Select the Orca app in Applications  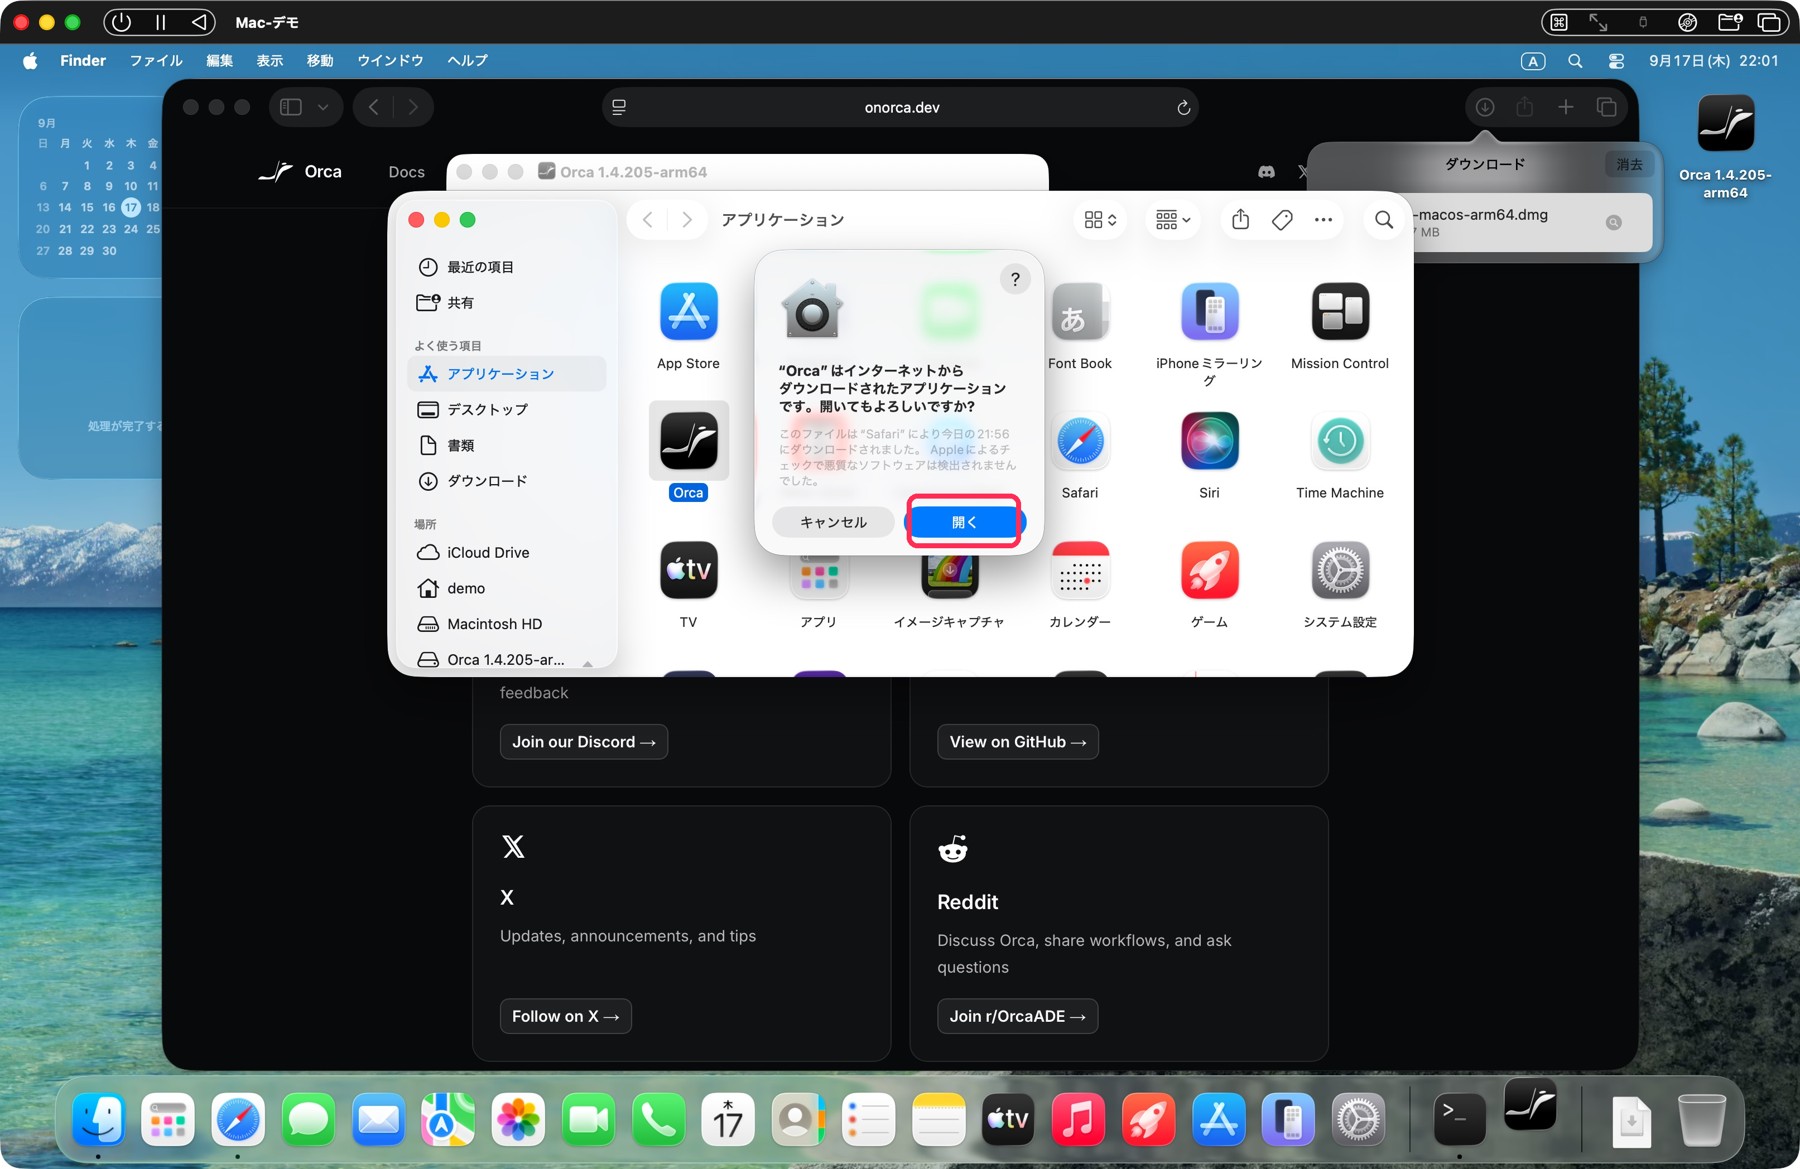tap(688, 441)
